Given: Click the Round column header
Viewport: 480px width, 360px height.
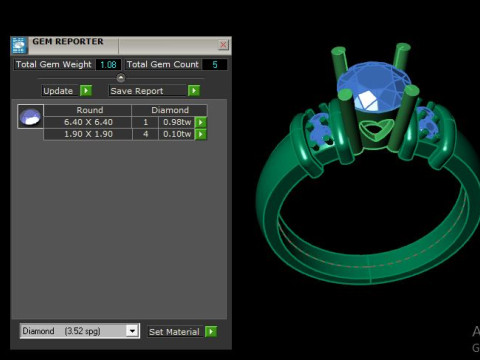Looking at the screenshot, I should pos(88,110).
